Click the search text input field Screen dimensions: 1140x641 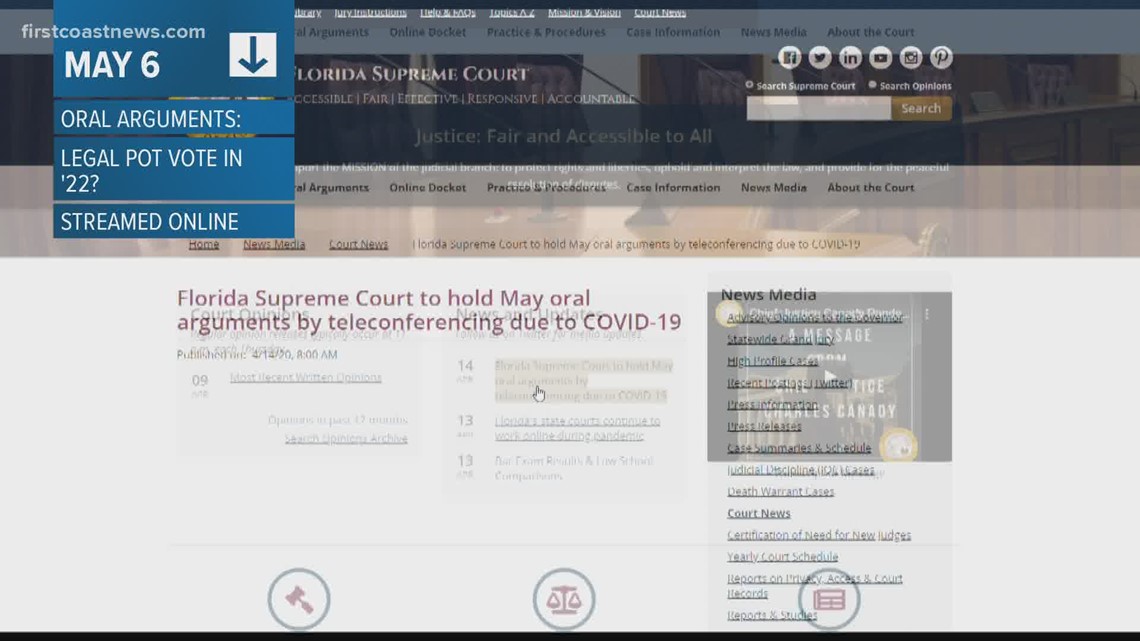(x=819, y=108)
